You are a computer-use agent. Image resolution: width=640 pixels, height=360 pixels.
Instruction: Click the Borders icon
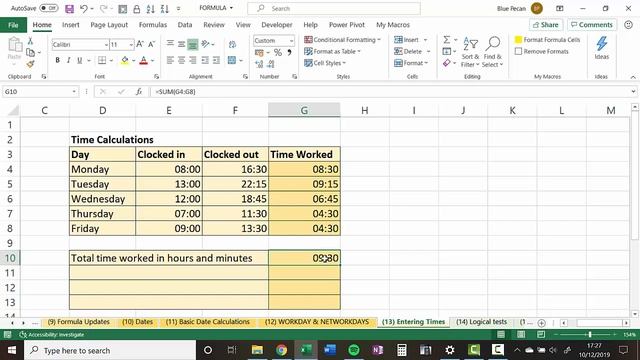click(102, 60)
